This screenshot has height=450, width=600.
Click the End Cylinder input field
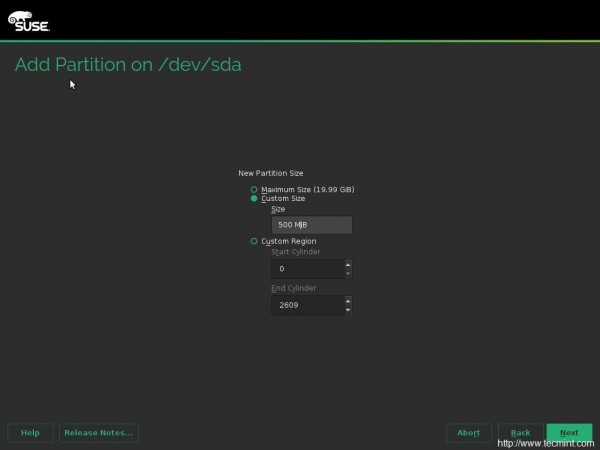[308, 305]
